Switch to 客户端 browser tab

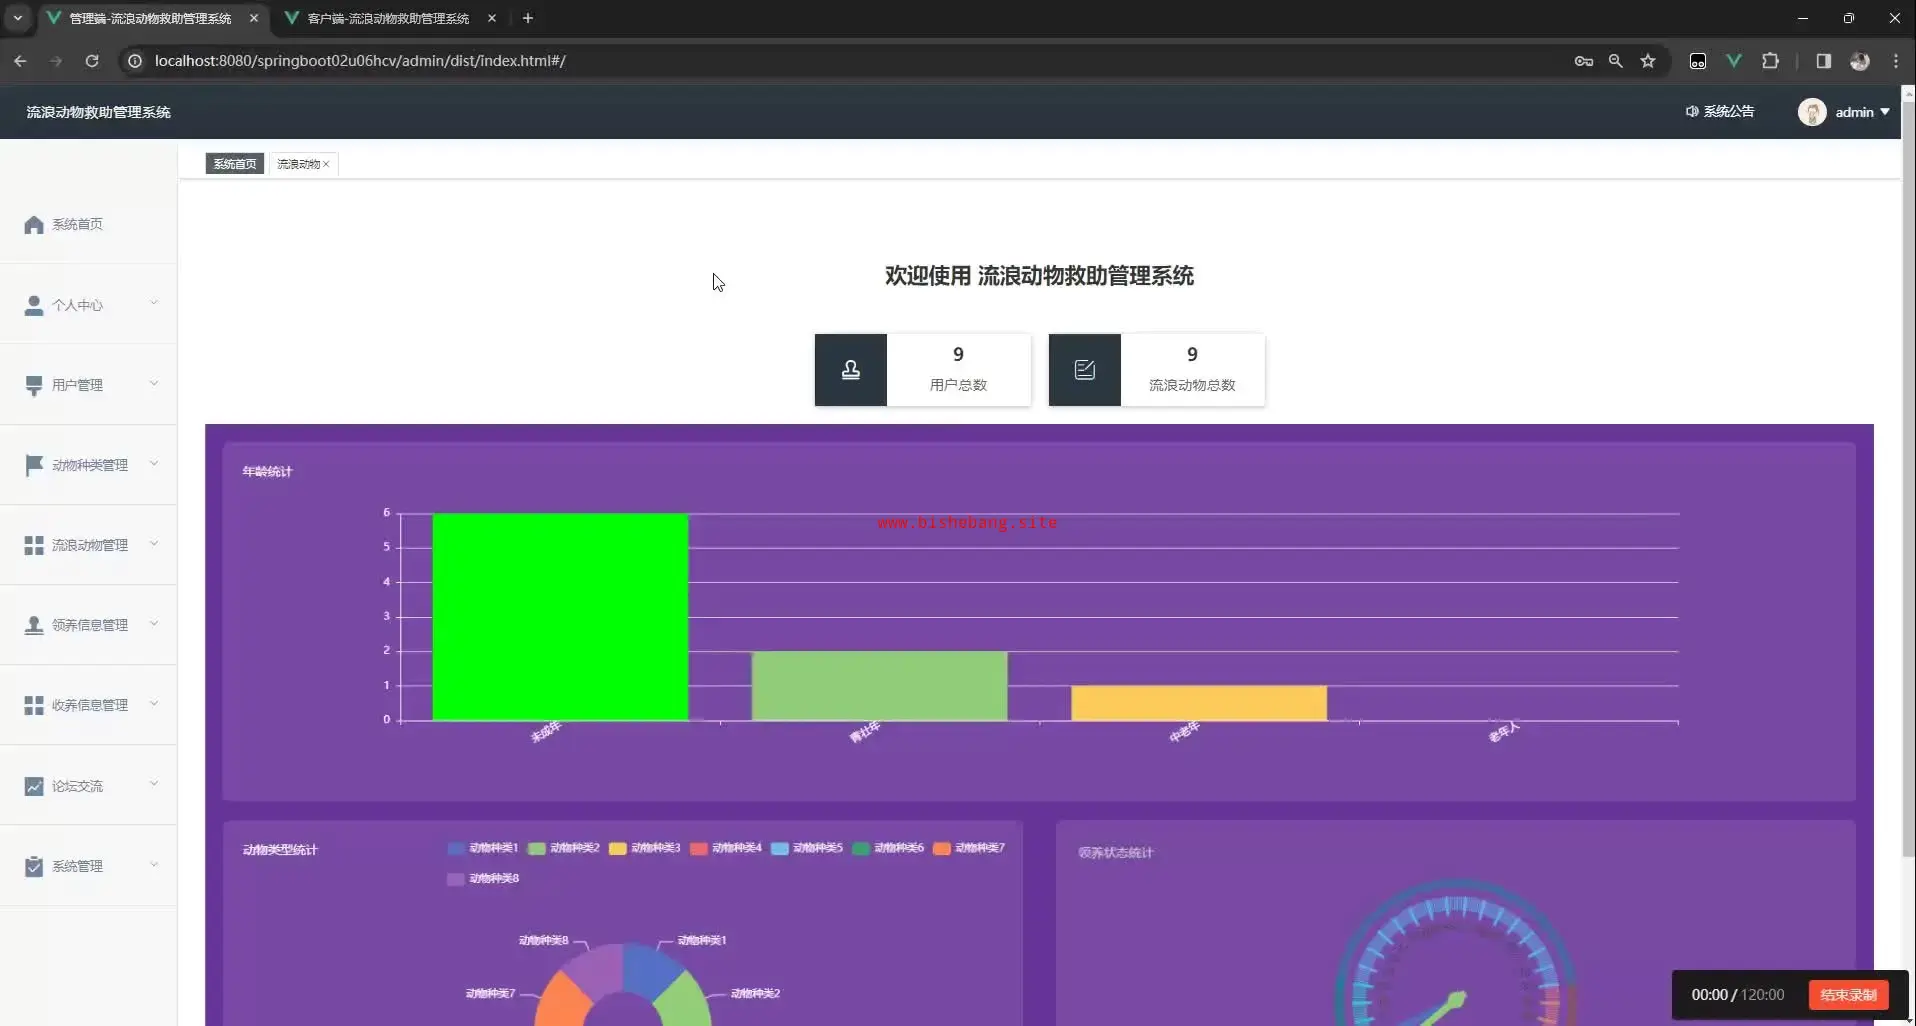coord(389,18)
